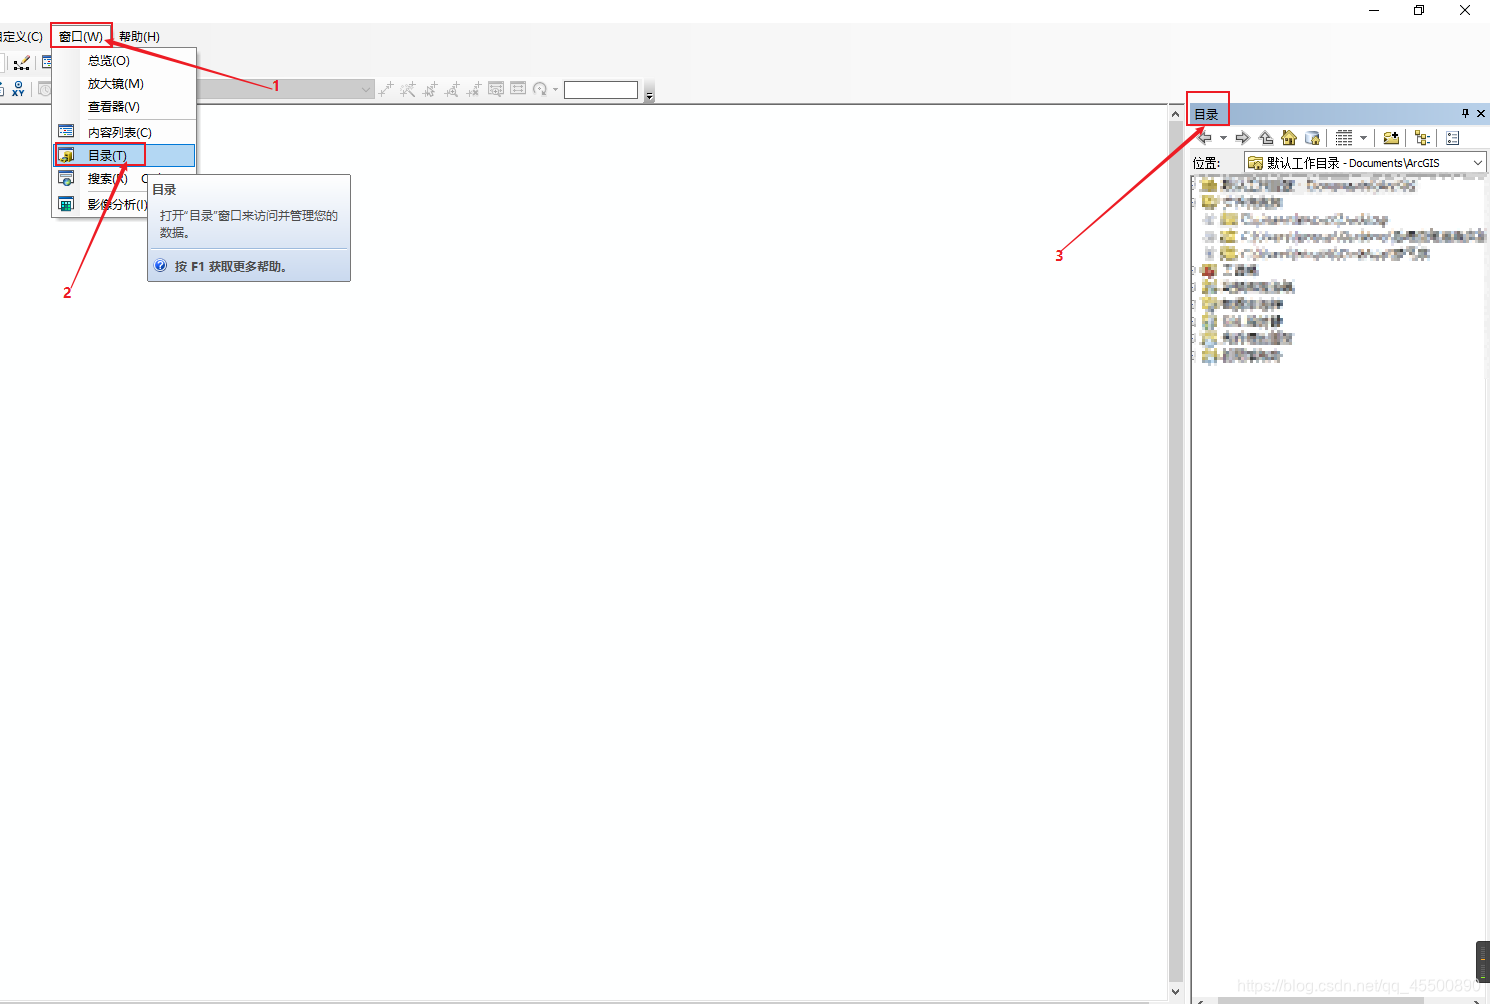
Task: Click the catalog view type grid icon
Action: [1344, 138]
